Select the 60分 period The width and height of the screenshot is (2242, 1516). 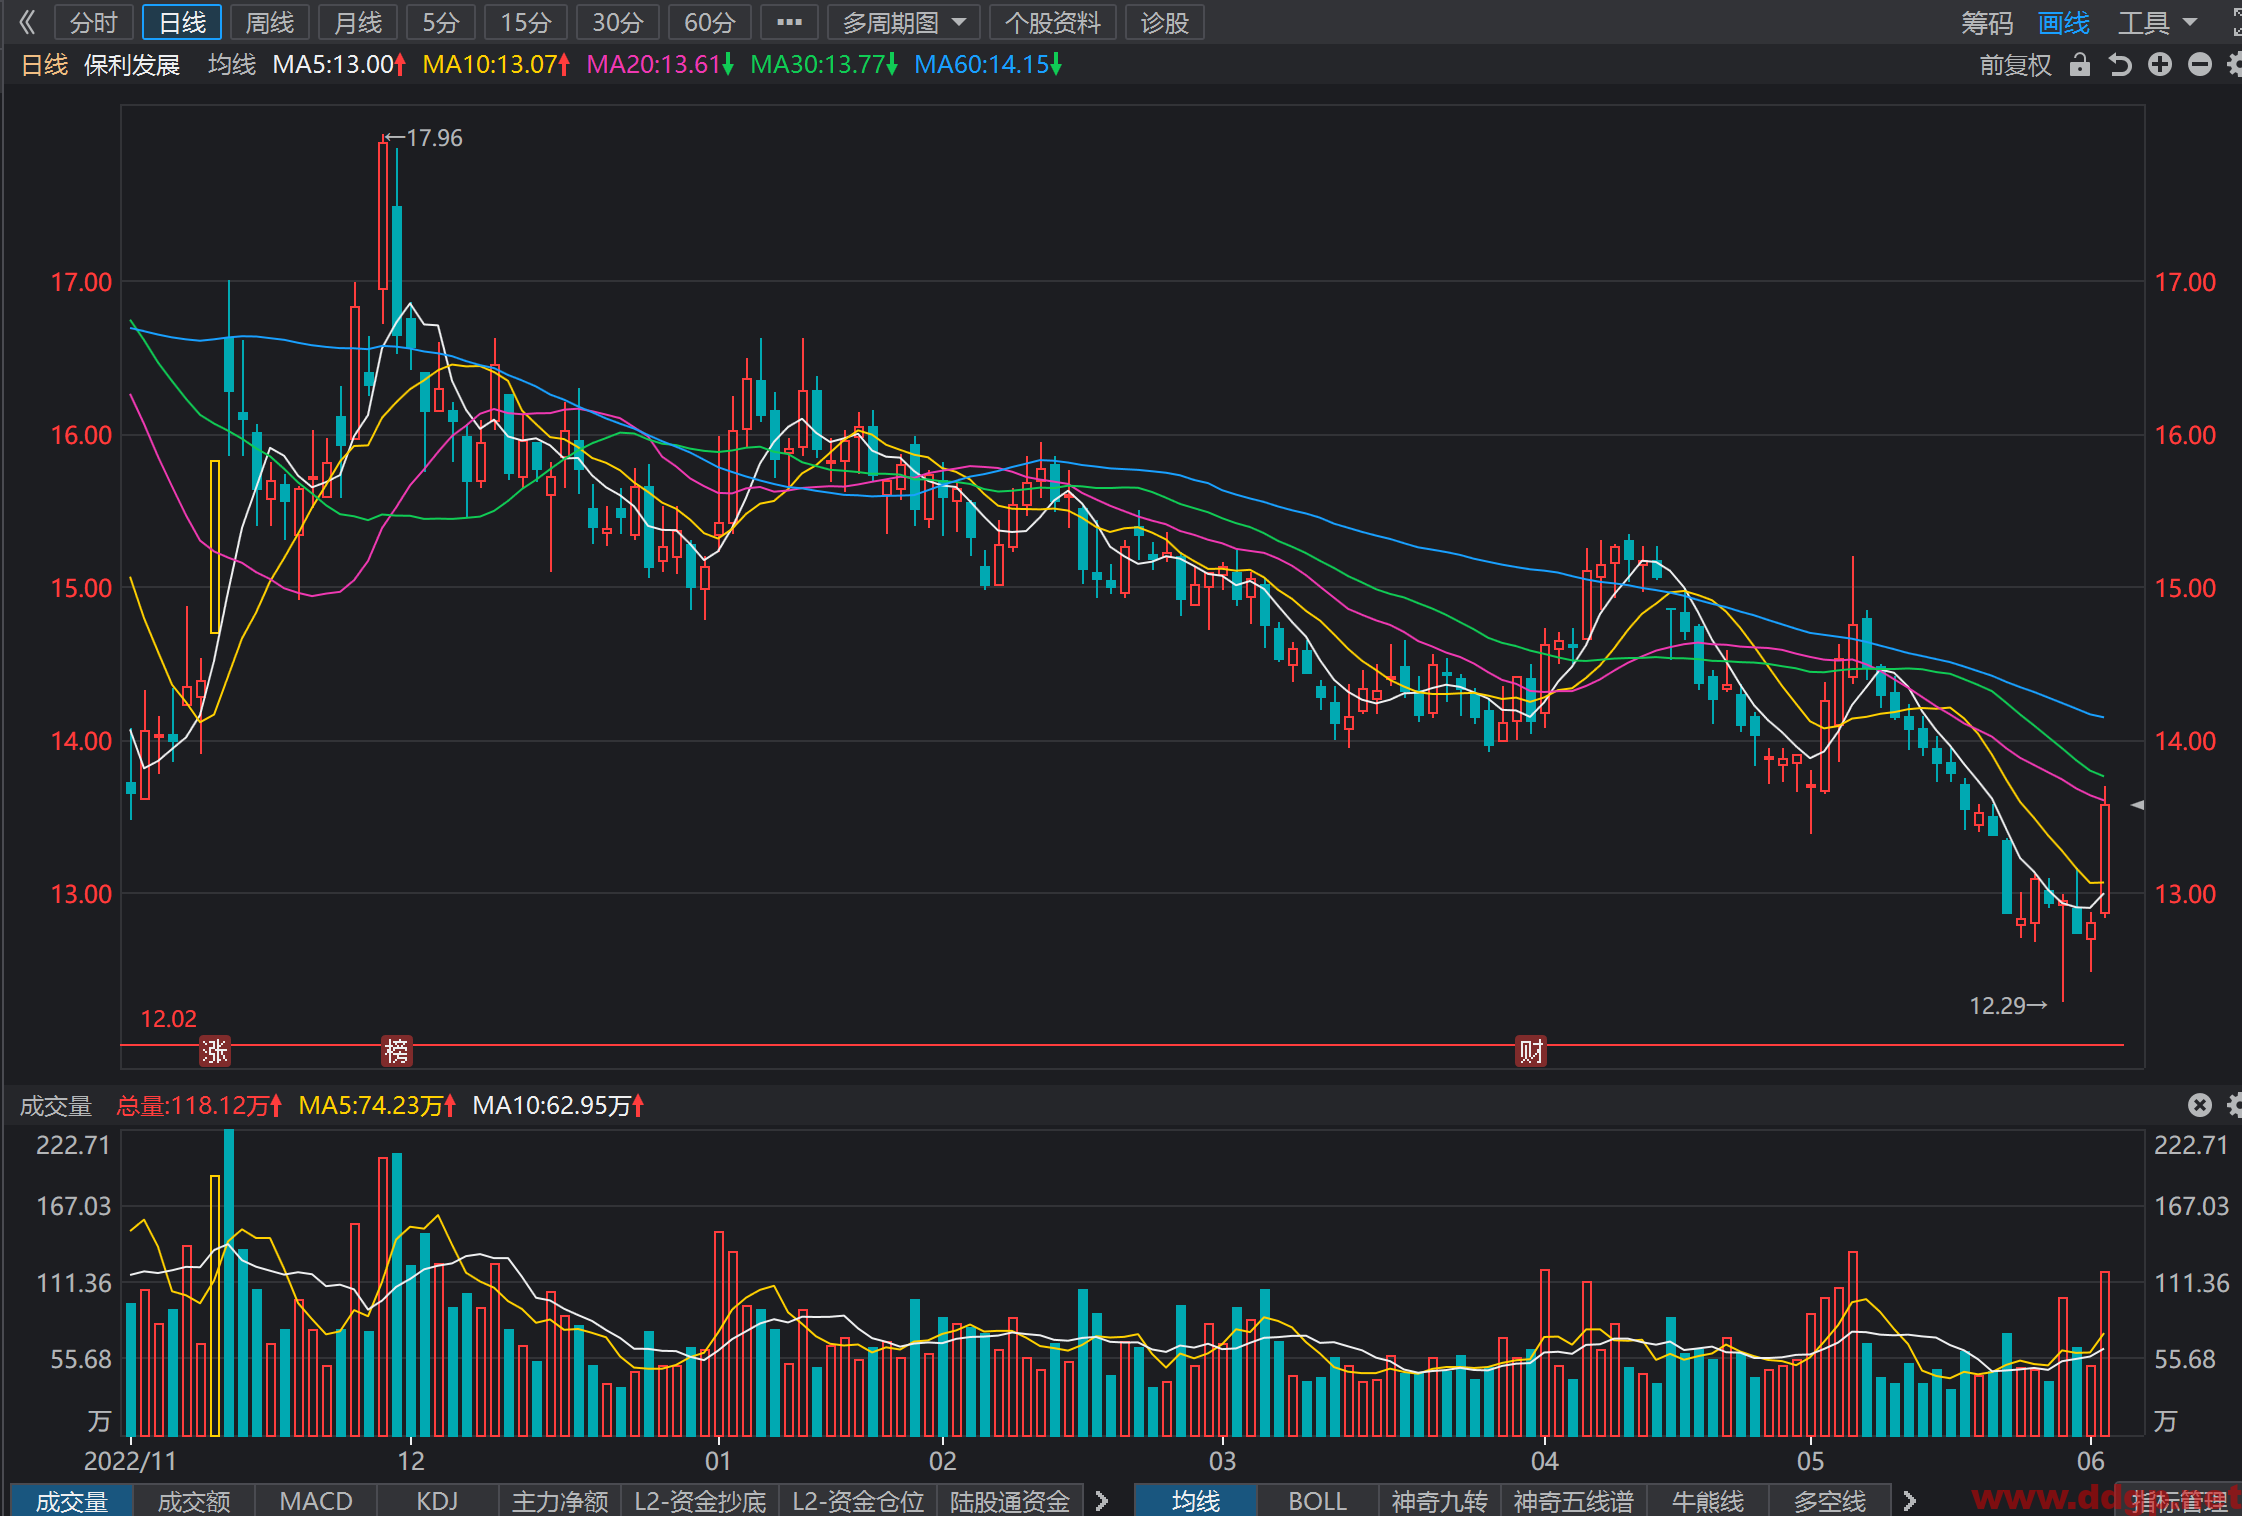click(x=709, y=22)
